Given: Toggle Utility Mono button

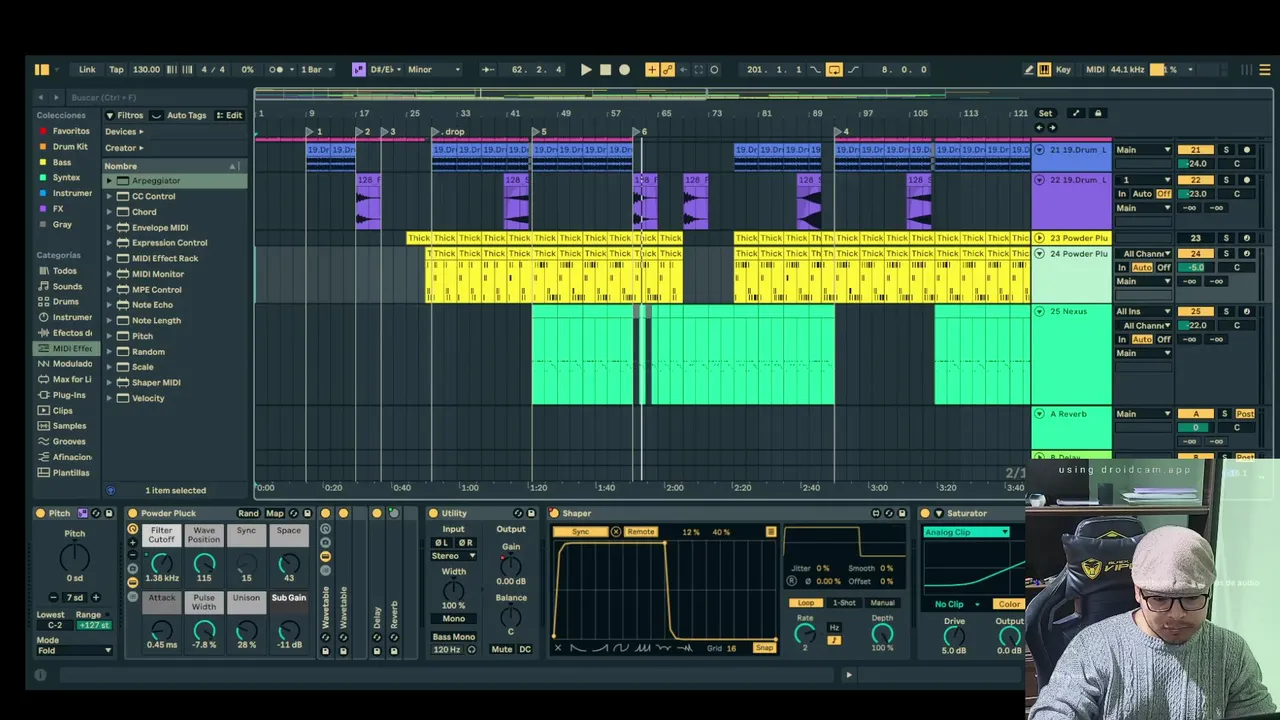Looking at the screenshot, I should click(x=453, y=619).
